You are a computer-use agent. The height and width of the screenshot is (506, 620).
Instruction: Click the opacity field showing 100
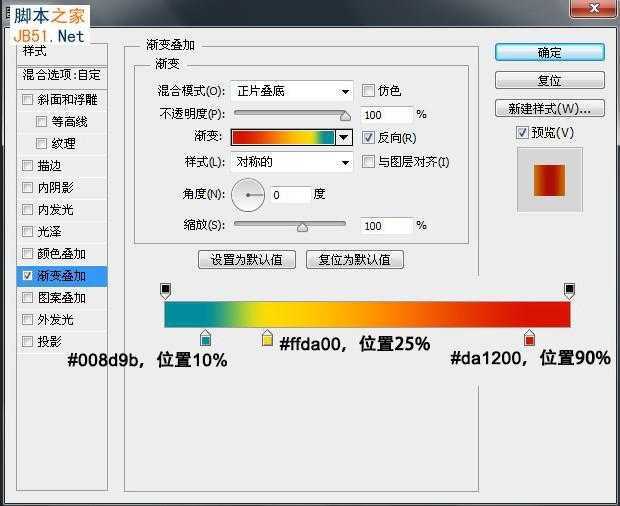[x=386, y=115]
